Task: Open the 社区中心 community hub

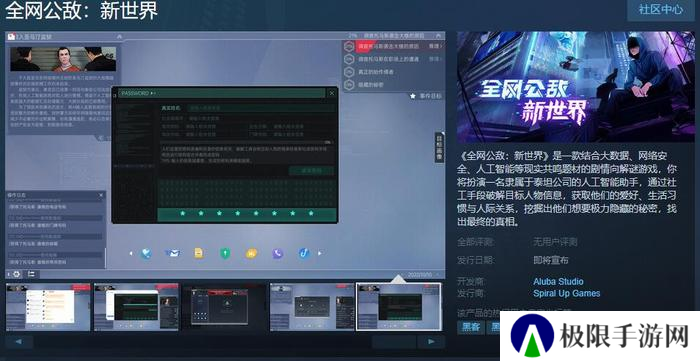Action: [x=661, y=9]
